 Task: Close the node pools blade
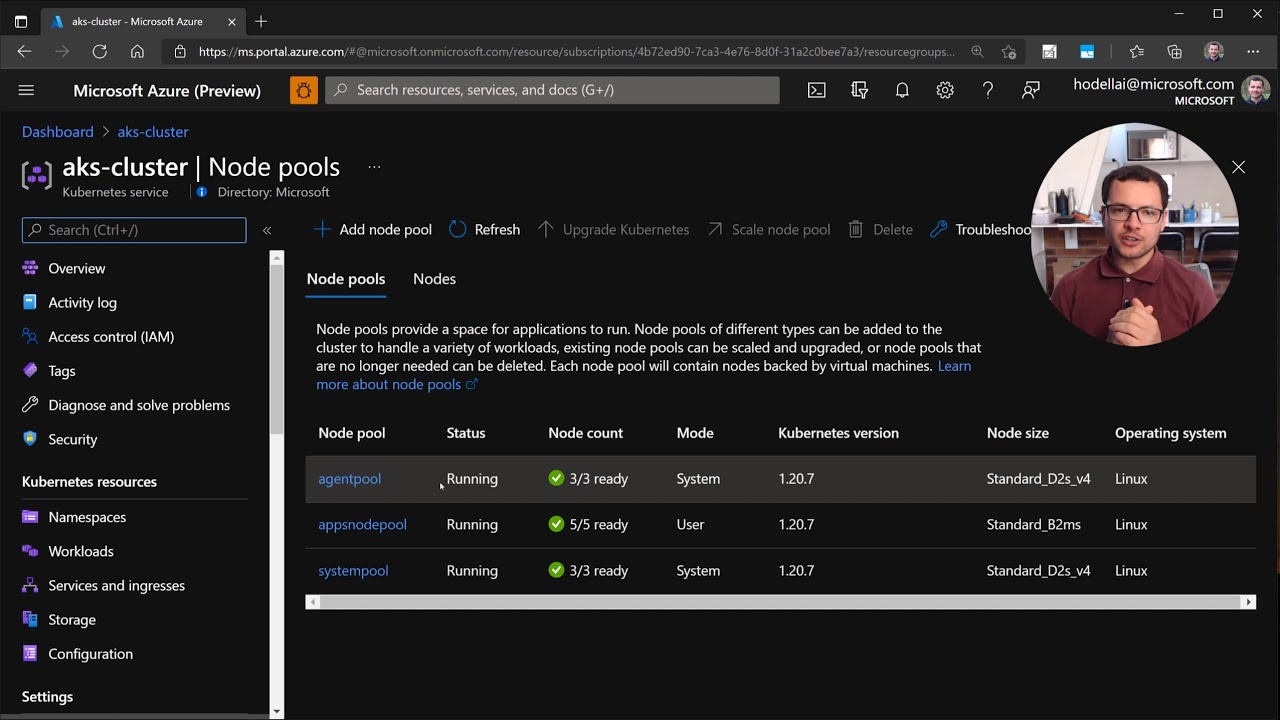click(1238, 167)
